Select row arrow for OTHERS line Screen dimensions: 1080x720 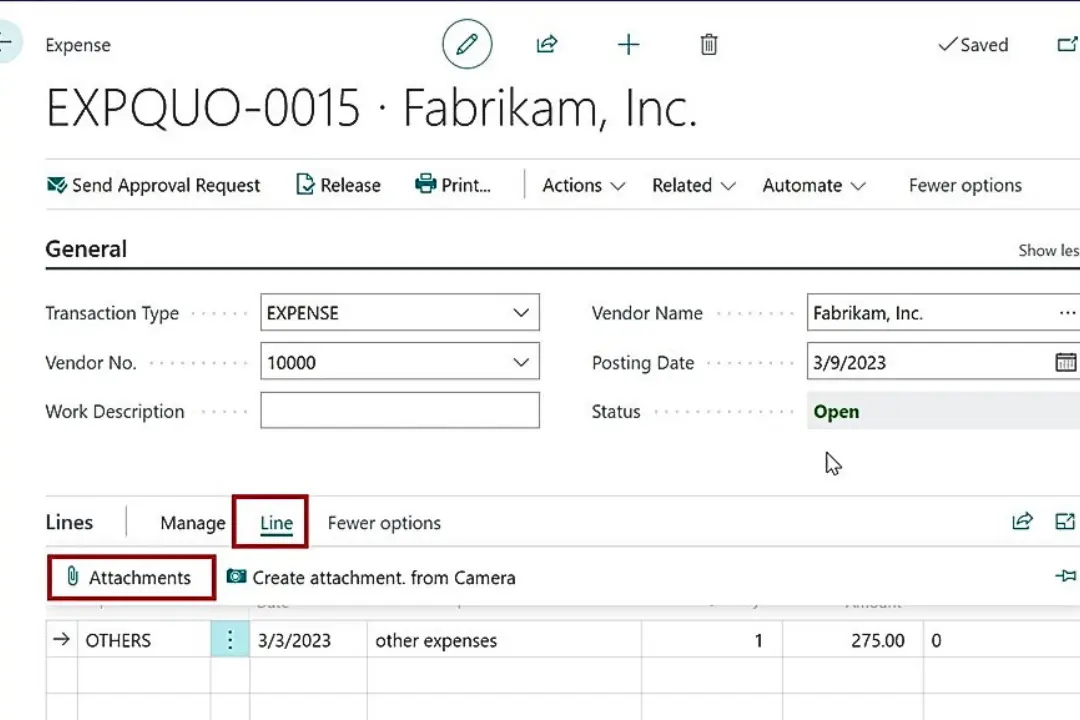[x=61, y=639]
